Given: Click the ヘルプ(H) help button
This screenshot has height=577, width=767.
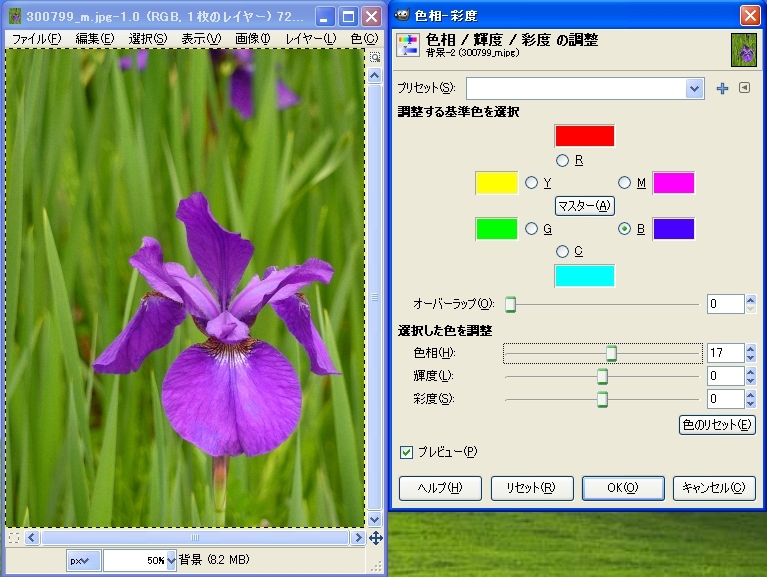Looking at the screenshot, I should [x=440, y=488].
